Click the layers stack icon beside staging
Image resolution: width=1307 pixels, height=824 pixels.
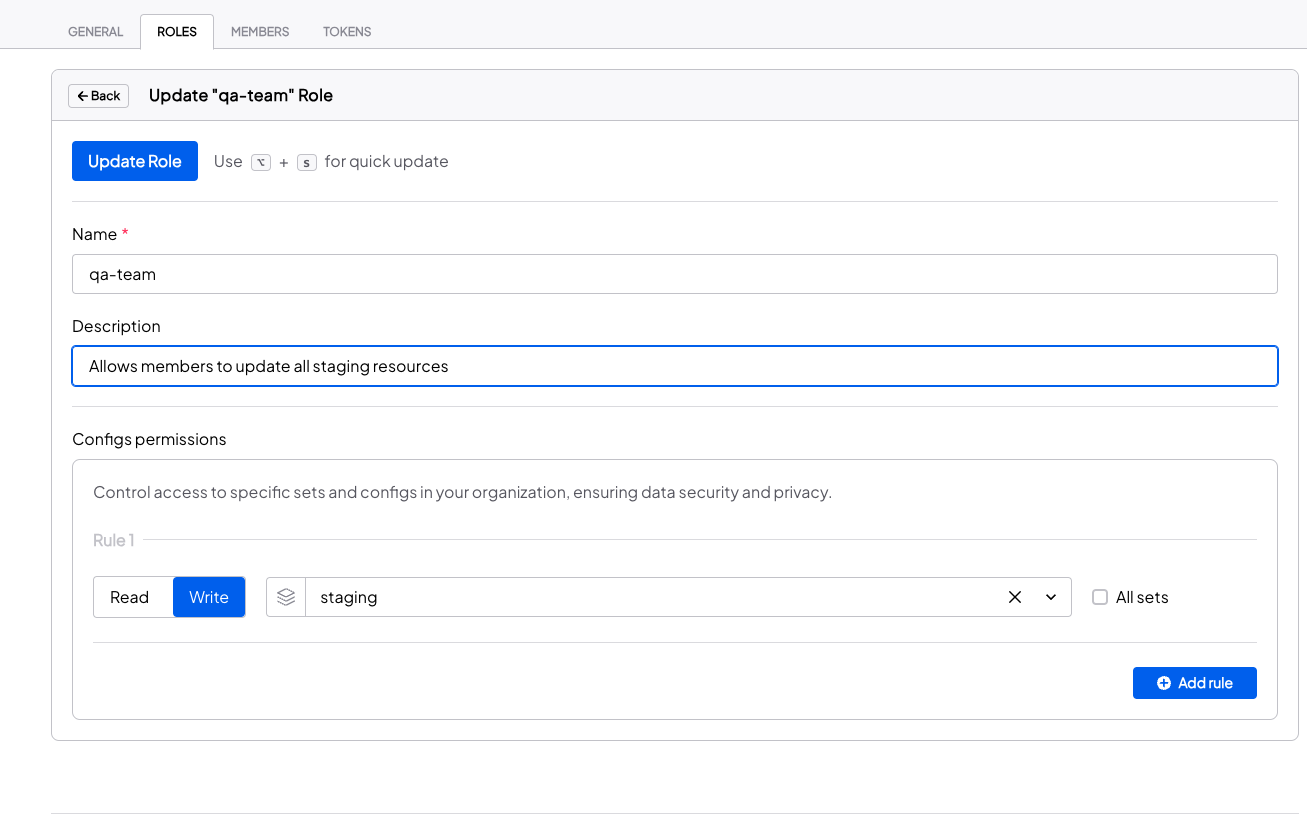tap(286, 597)
